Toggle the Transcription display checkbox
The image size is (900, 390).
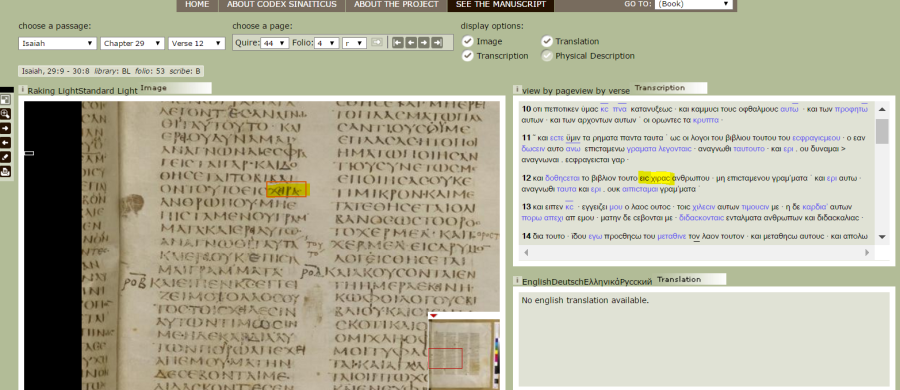tap(468, 56)
